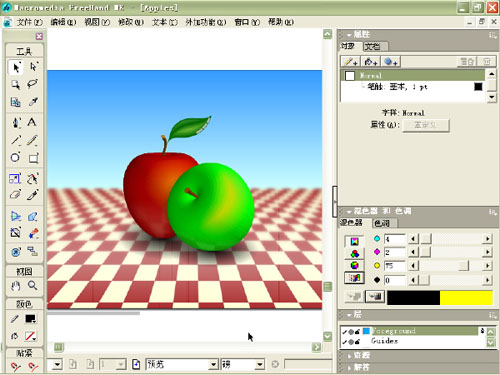Viewport: 500px width, 375px height.
Task: Select the Ellipse tool
Action: coord(15,158)
